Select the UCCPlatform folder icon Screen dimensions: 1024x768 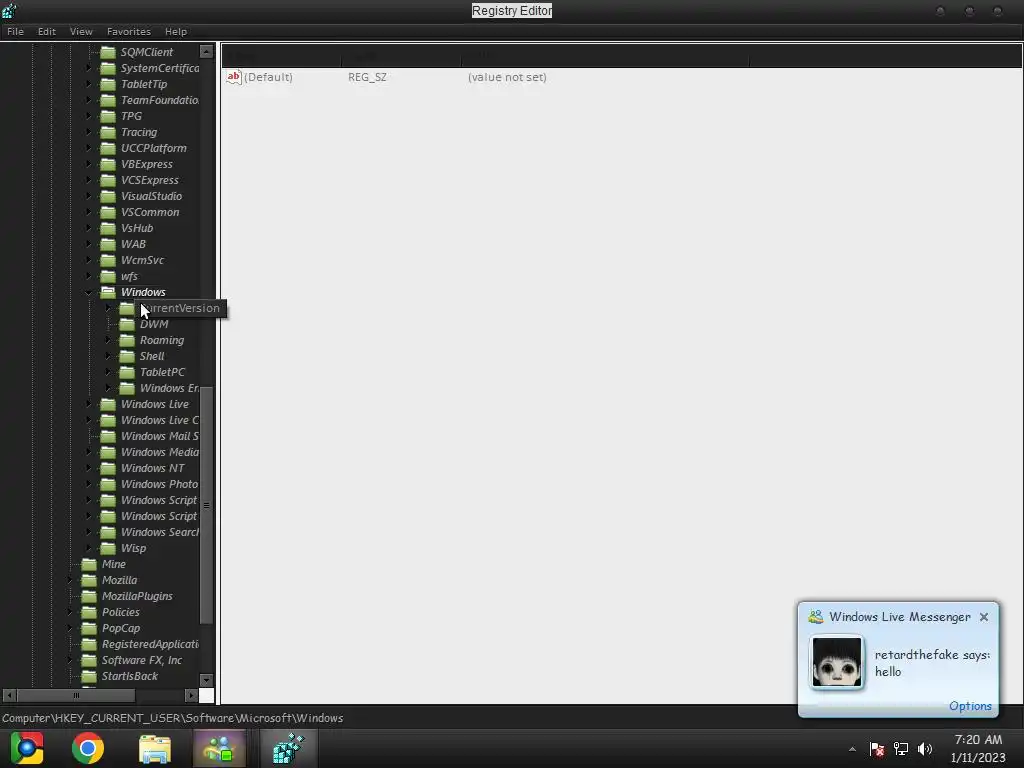coord(108,148)
